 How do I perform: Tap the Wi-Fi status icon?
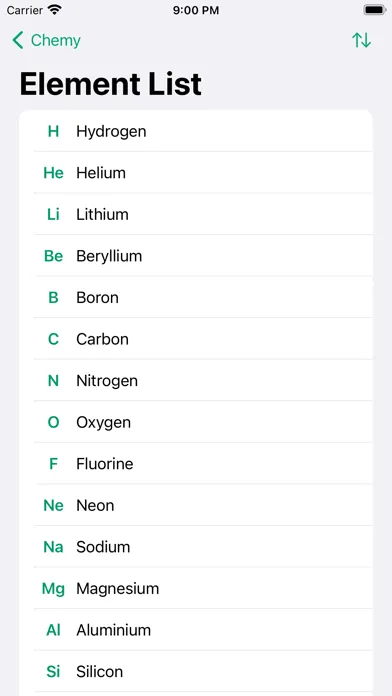click(x=55, y=10)
